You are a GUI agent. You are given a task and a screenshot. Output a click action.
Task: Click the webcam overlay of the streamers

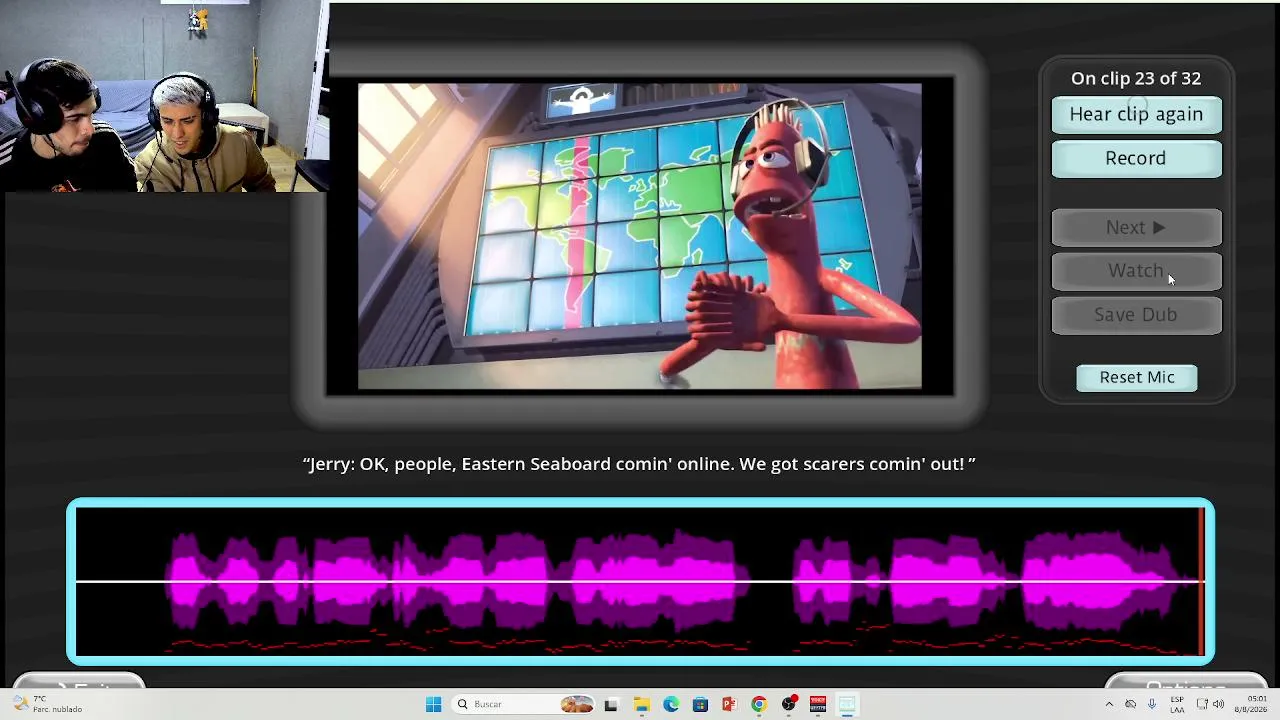[x=164, y=96]
